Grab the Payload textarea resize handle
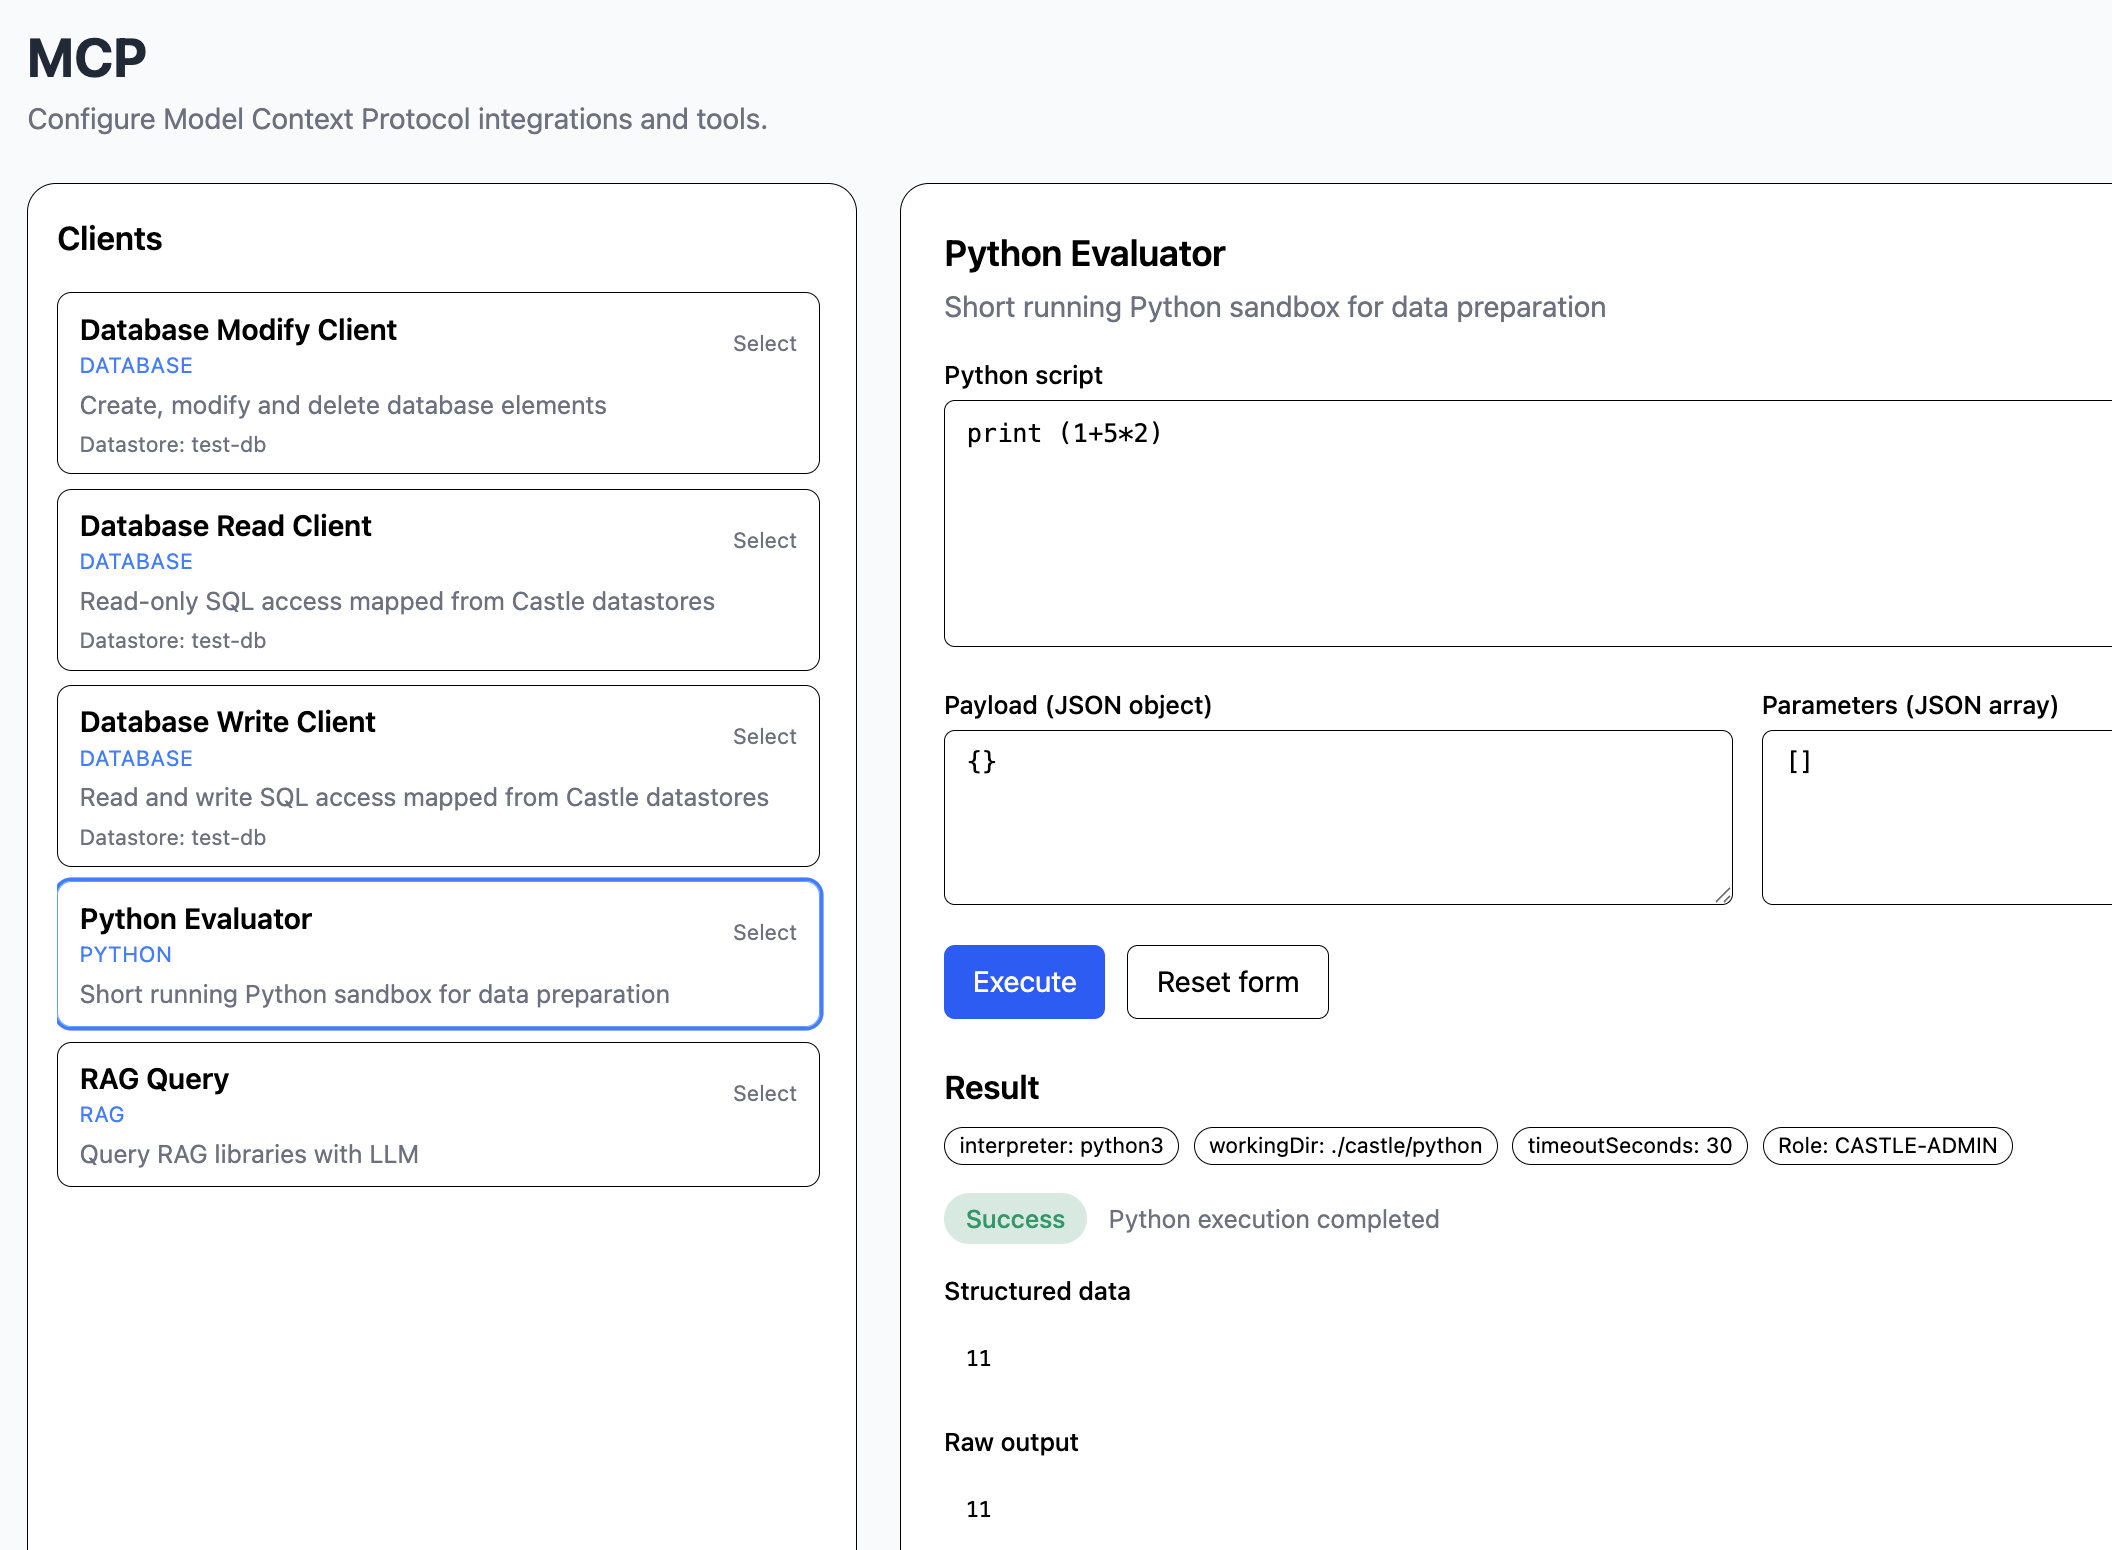The image size is (2112, 1550). pos(1723,895)
